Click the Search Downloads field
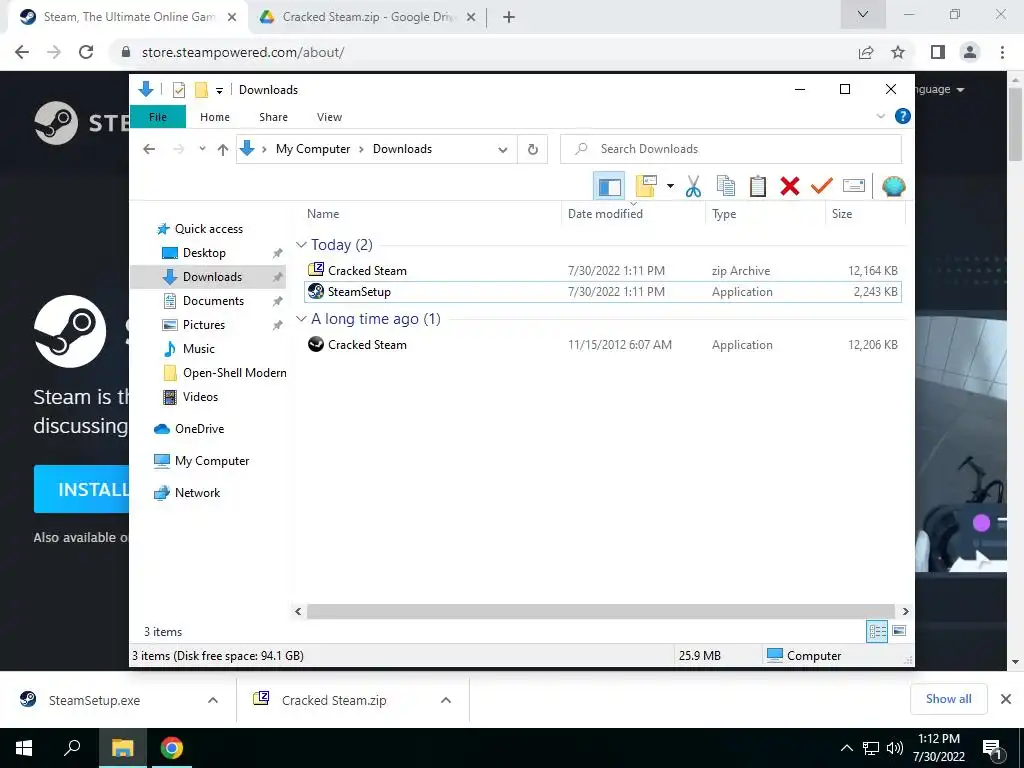The height and width of the screenshot is (768, 1024). tap(731, 149)
